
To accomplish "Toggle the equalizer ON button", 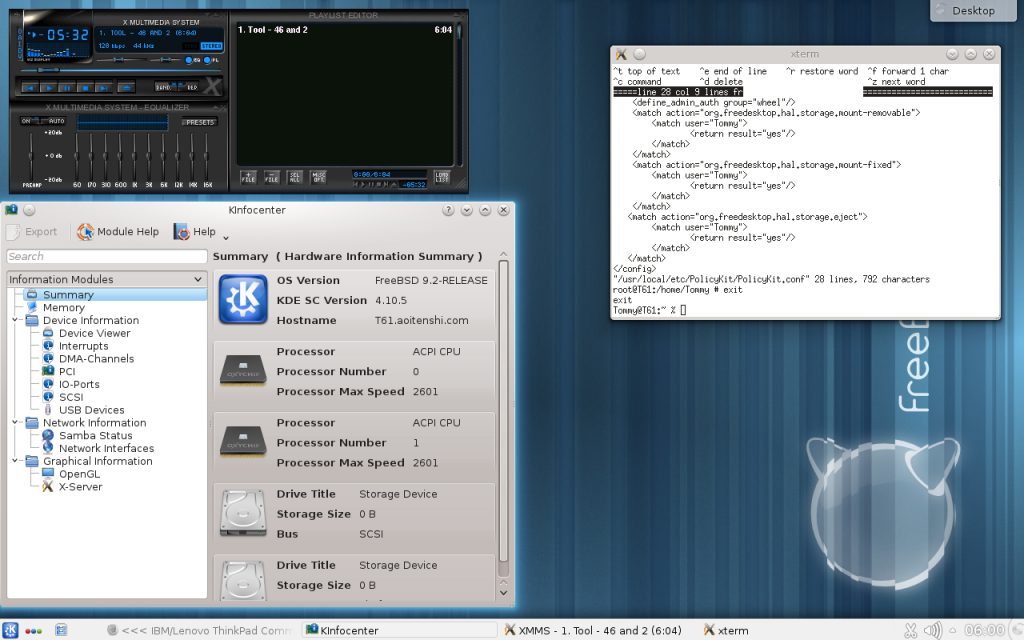I will 27,121.
